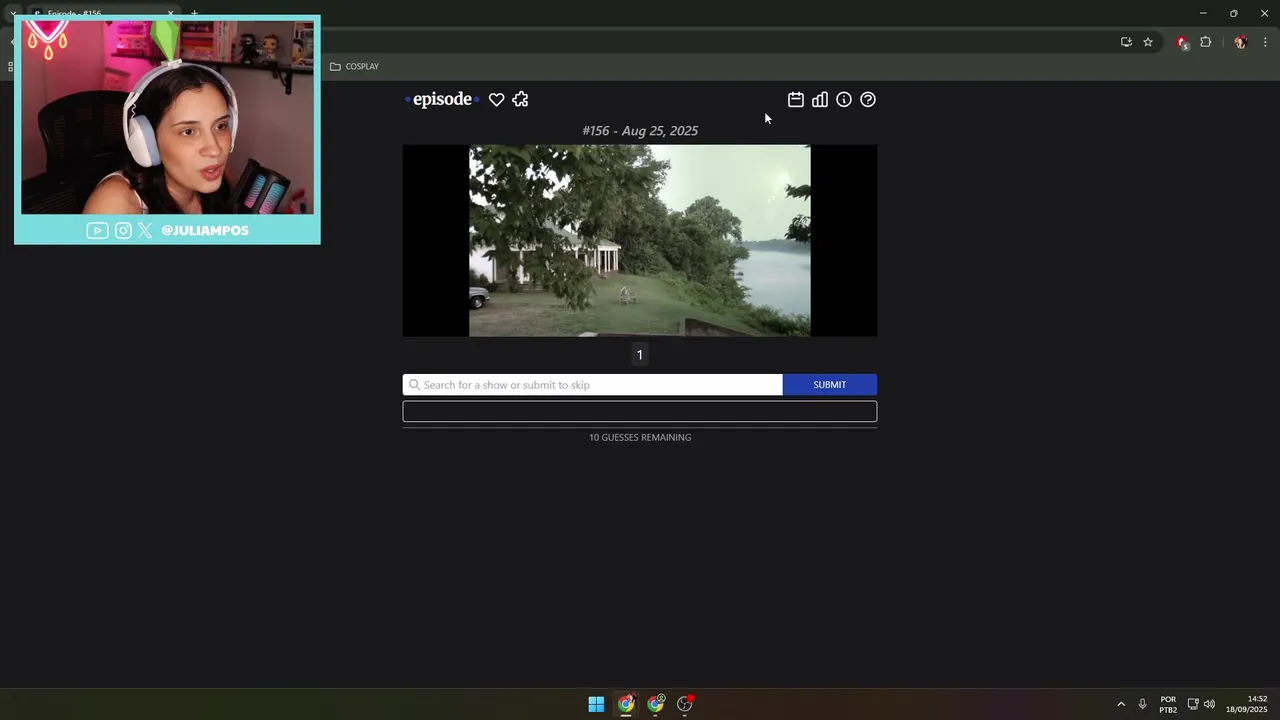Viewport: 1280px width, 720px height.
Task: Switch to second Chrome icon on taskbar
Action: tap(656, 704)
